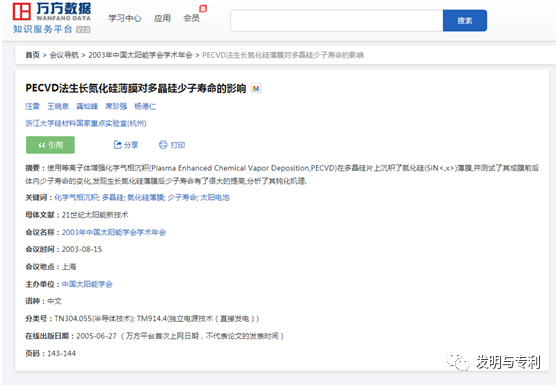Open author link 汪雷
The image size is (558, 387).
[32, 106]
